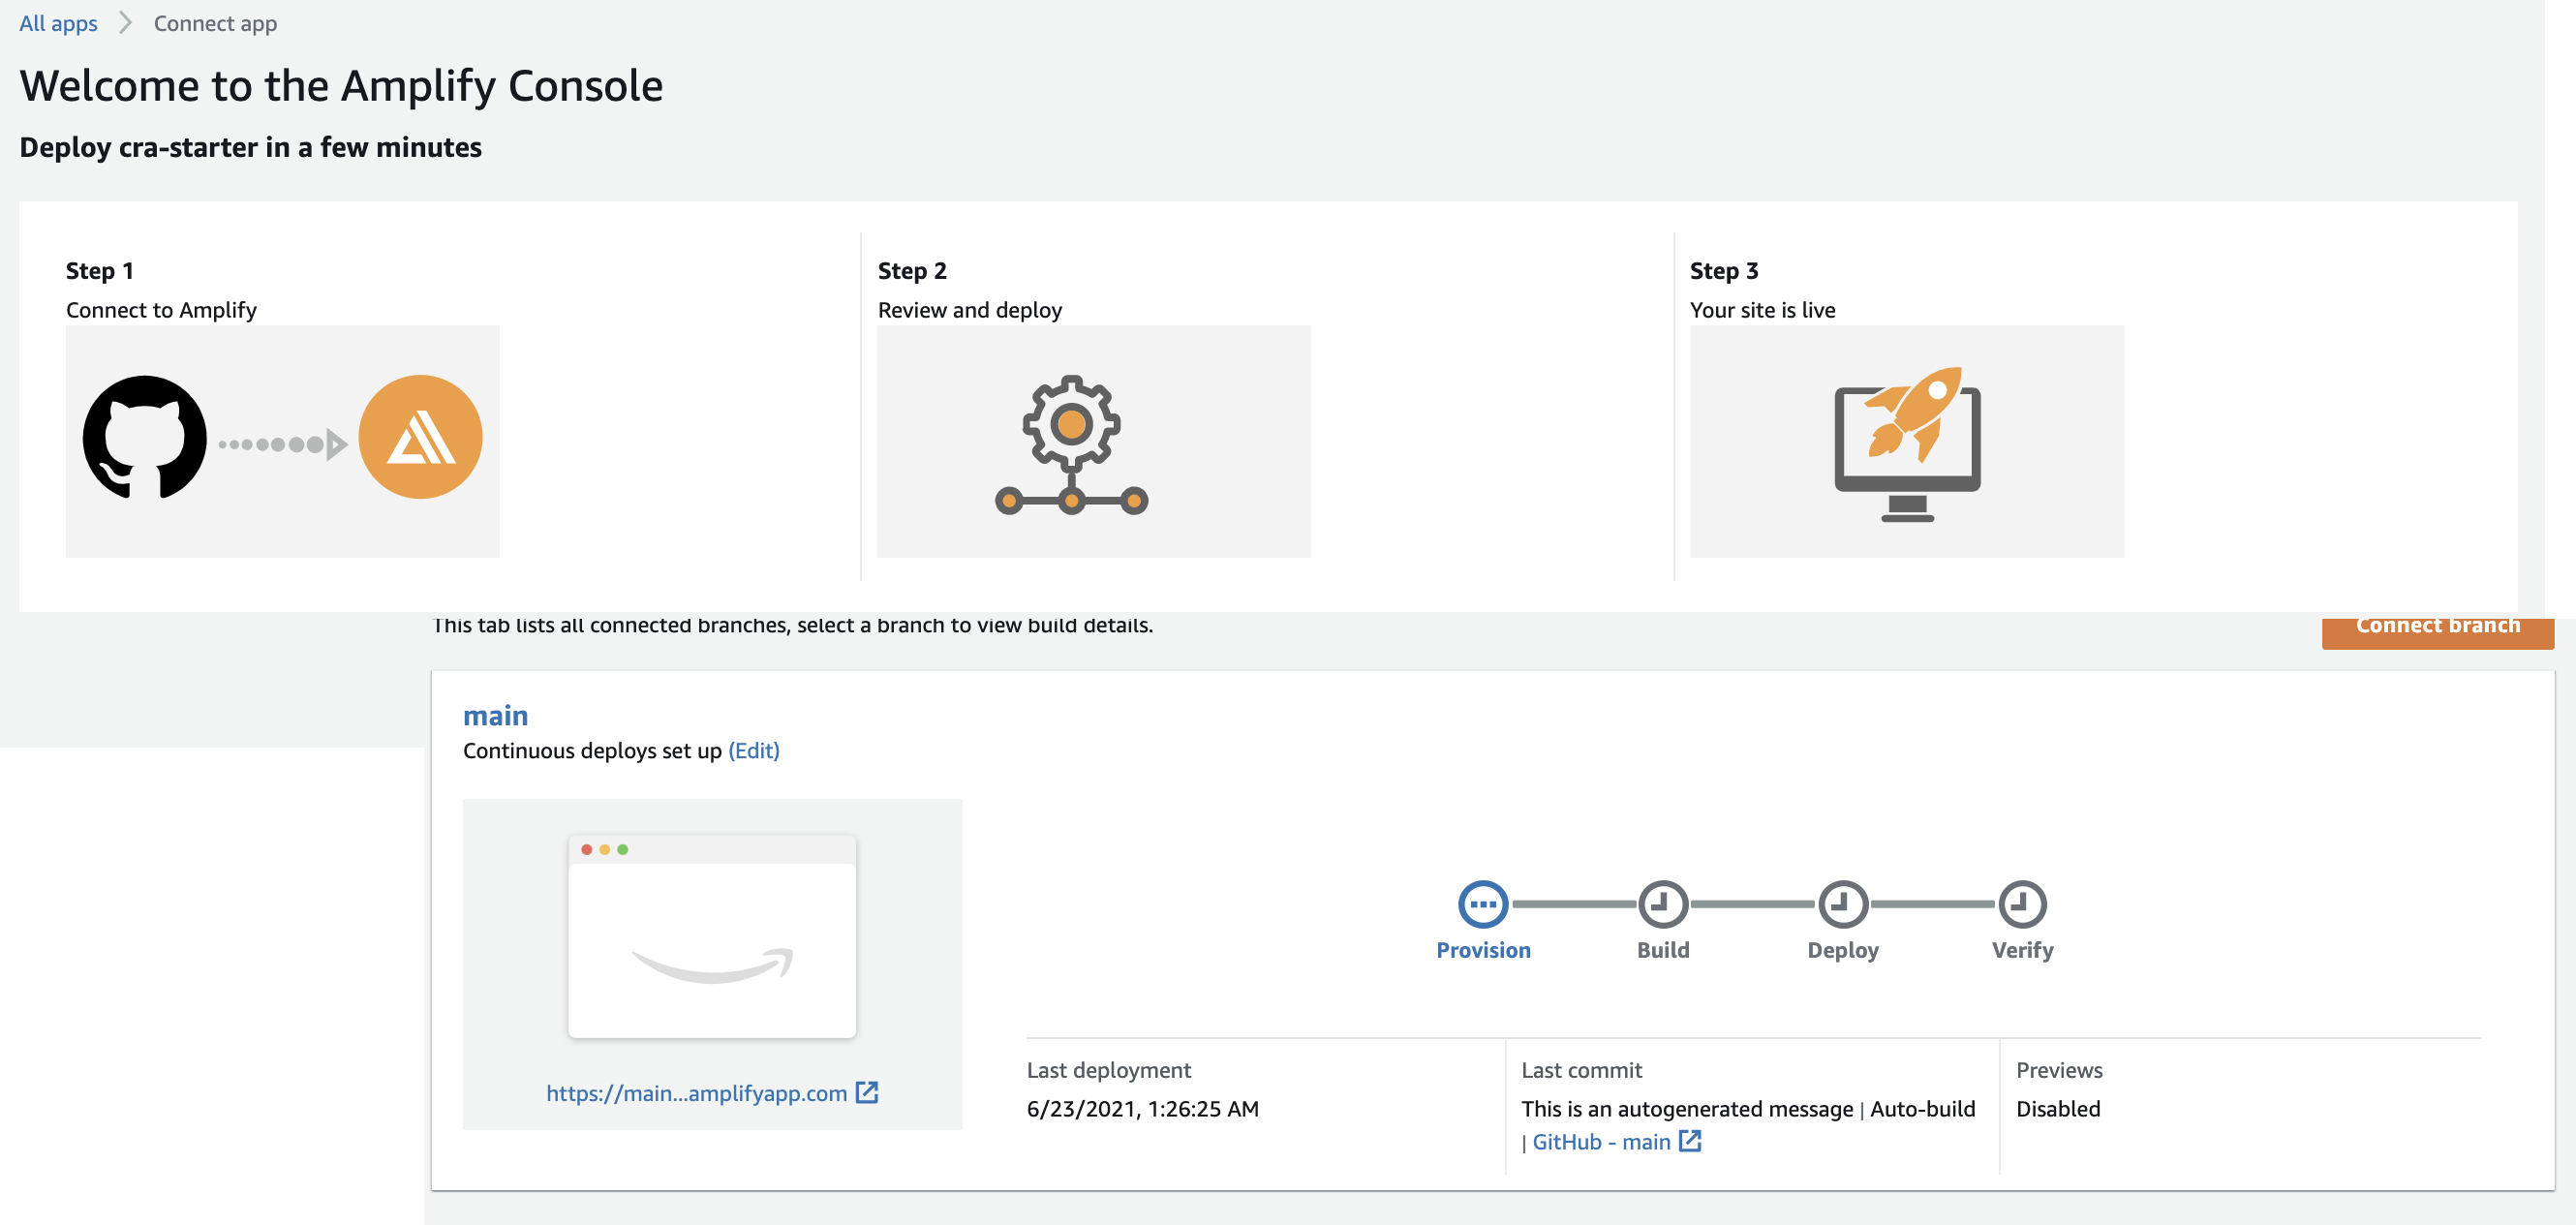Click the rocket monitor icon in Step 3
The height and width of the screenshot is (1225, 2576).
click(1907, 443)
